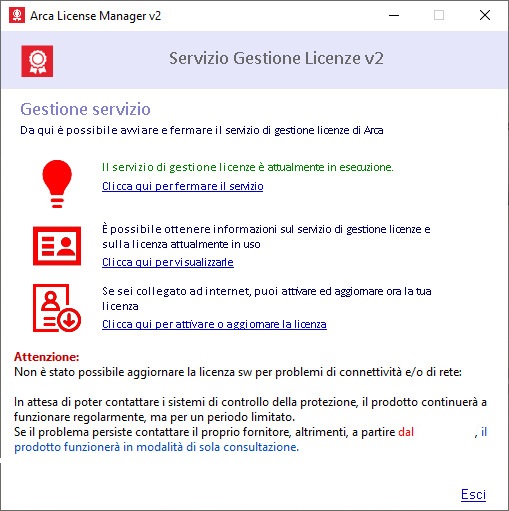Click 'Se sei collegato ad internet' text
509x511 pixels.
(267, 298)
